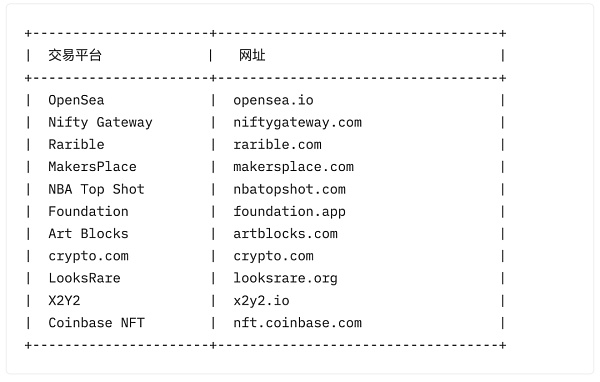Click the 网址 column header

(x=252, y=56)
